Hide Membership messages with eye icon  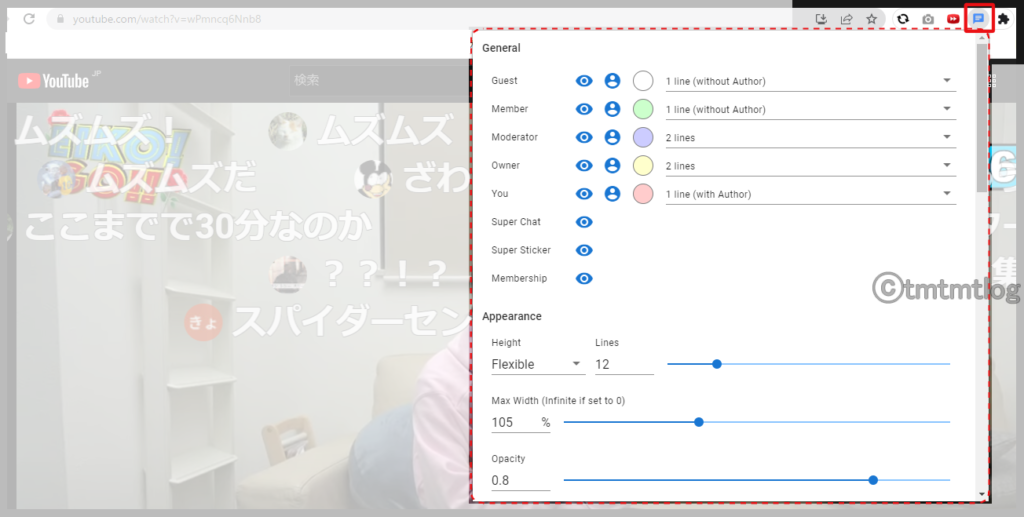point(584,279)
